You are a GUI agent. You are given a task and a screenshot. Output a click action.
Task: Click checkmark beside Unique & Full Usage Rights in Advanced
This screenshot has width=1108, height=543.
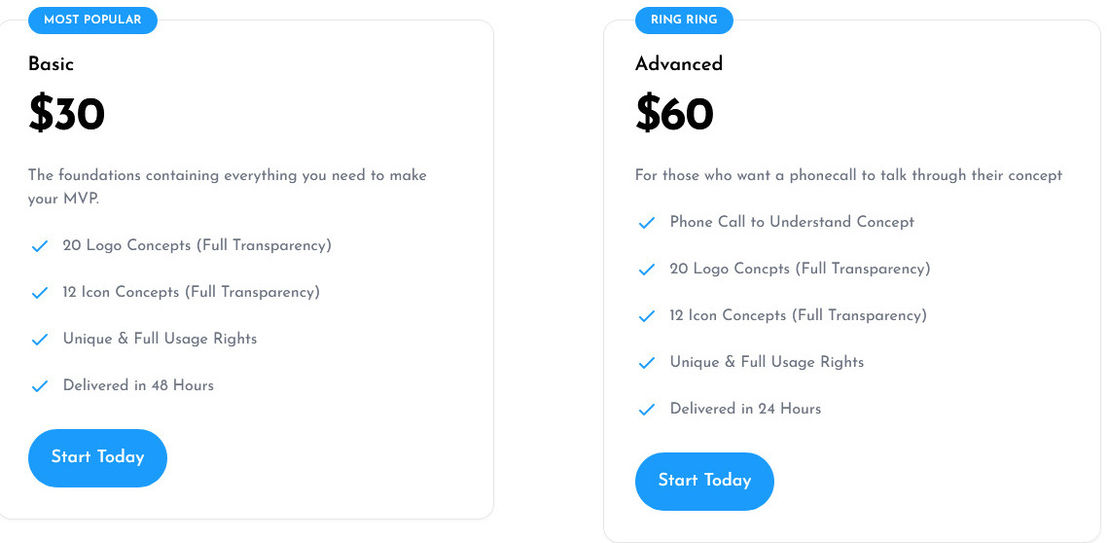(x=647, y=363)
